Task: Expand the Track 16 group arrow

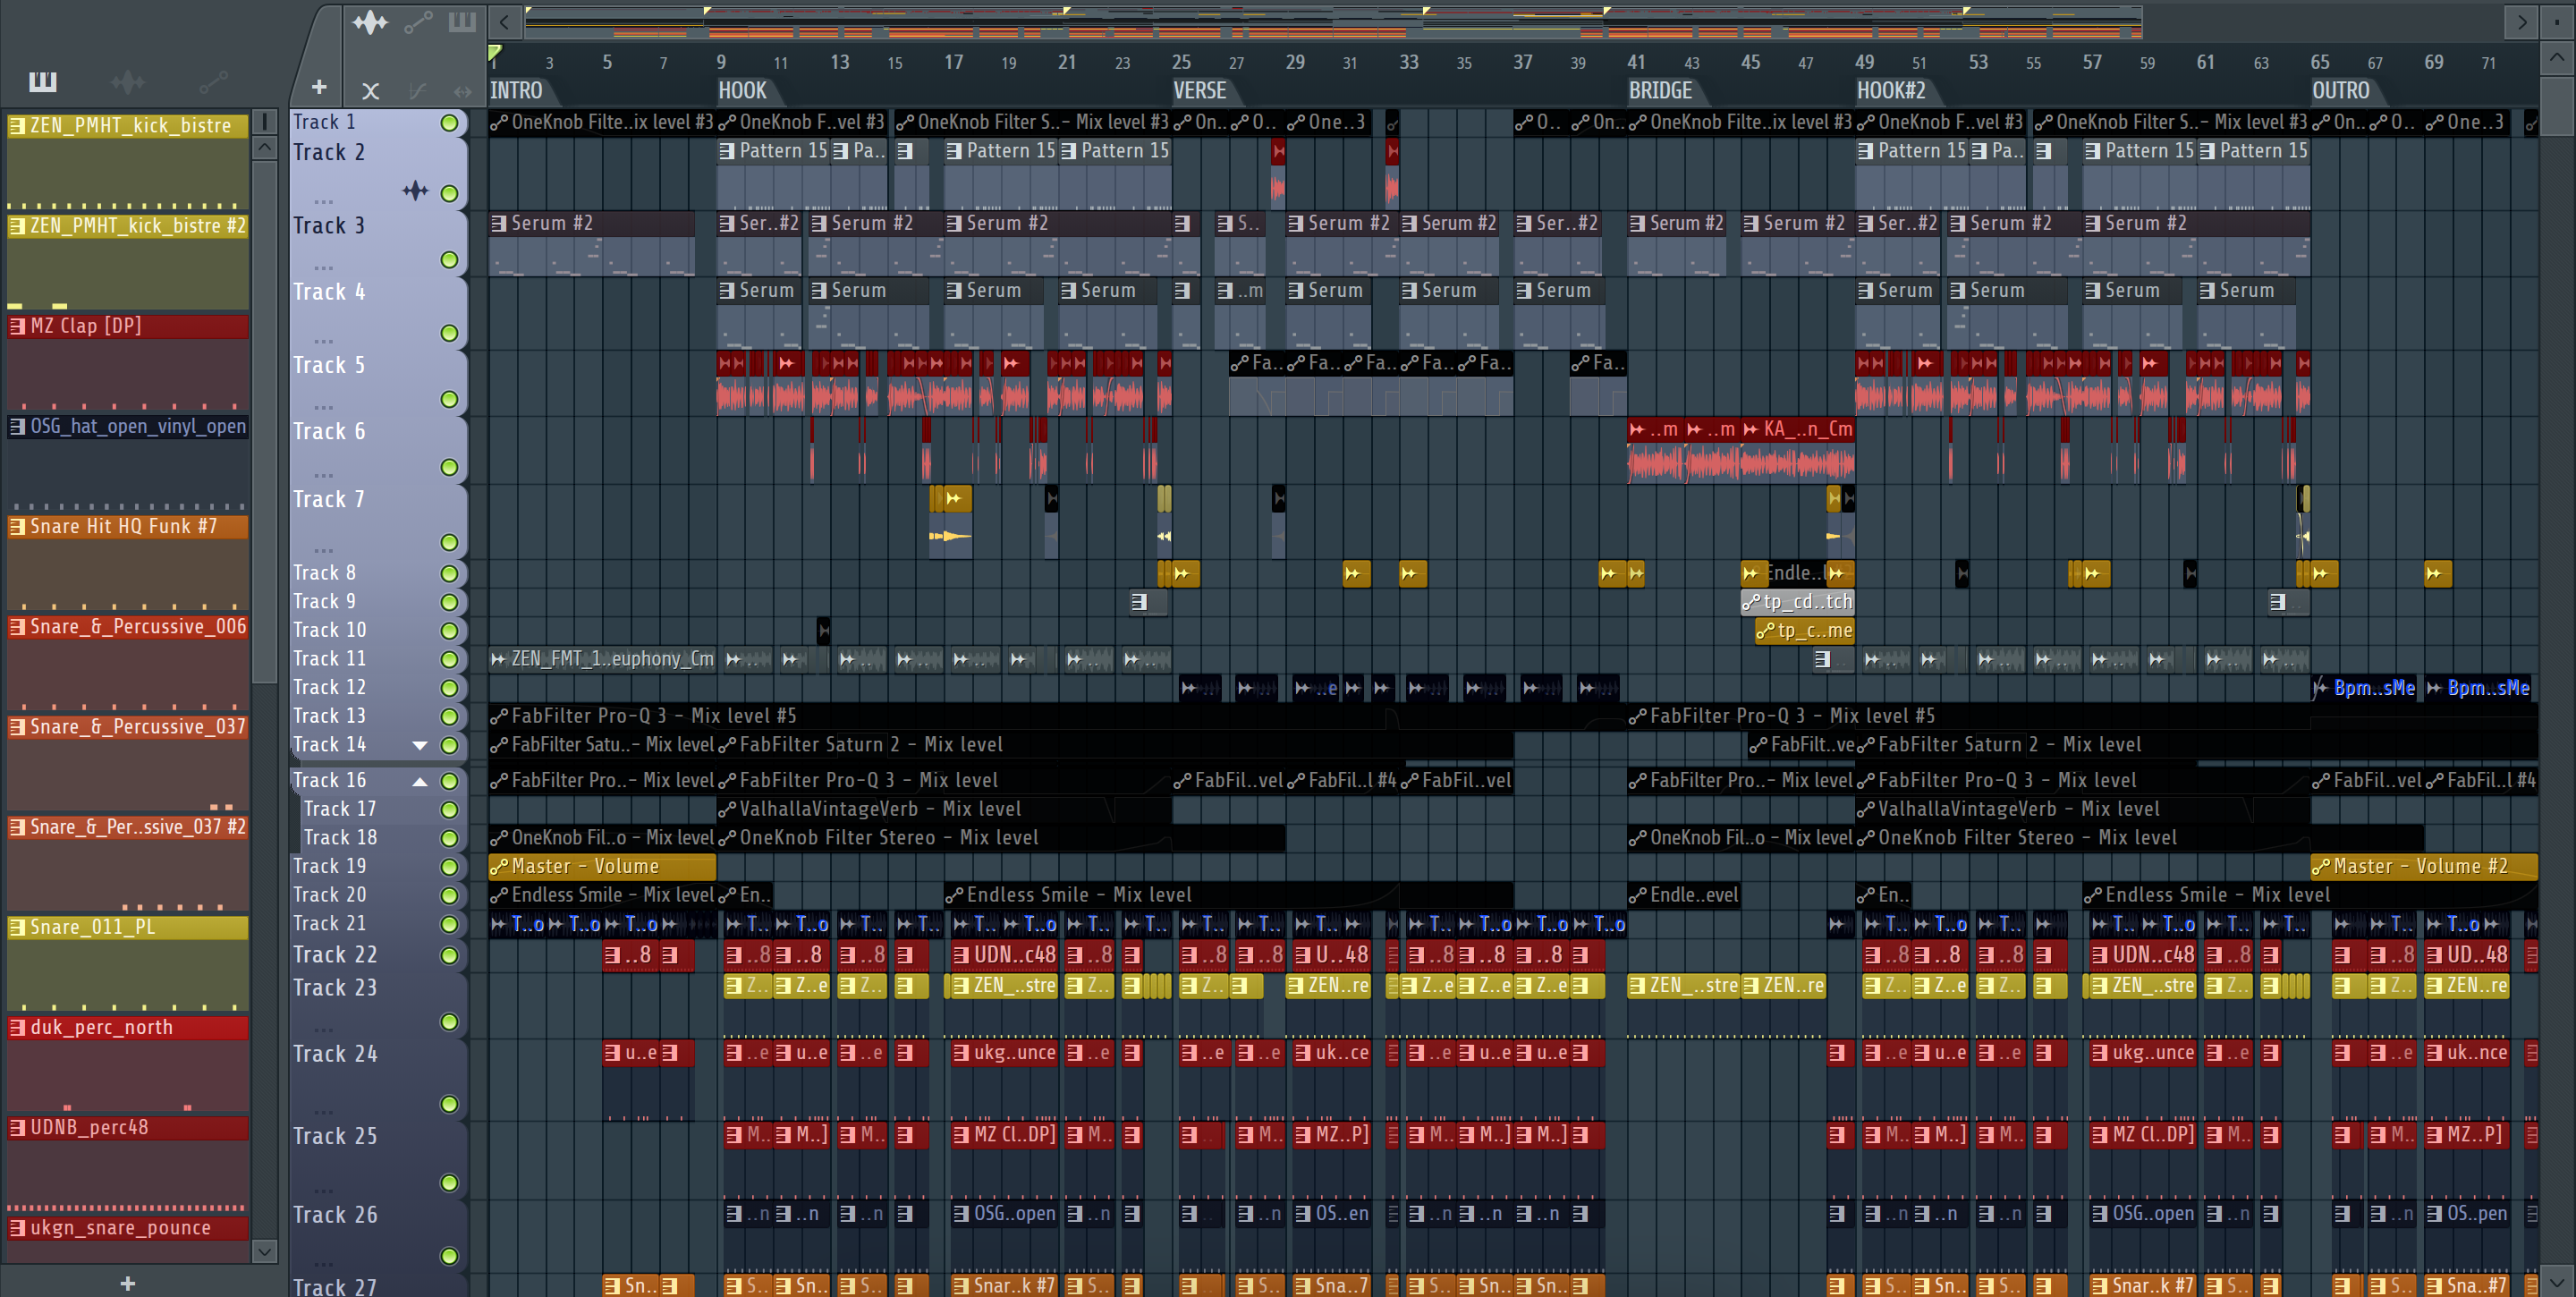Action: pos(420,781)
